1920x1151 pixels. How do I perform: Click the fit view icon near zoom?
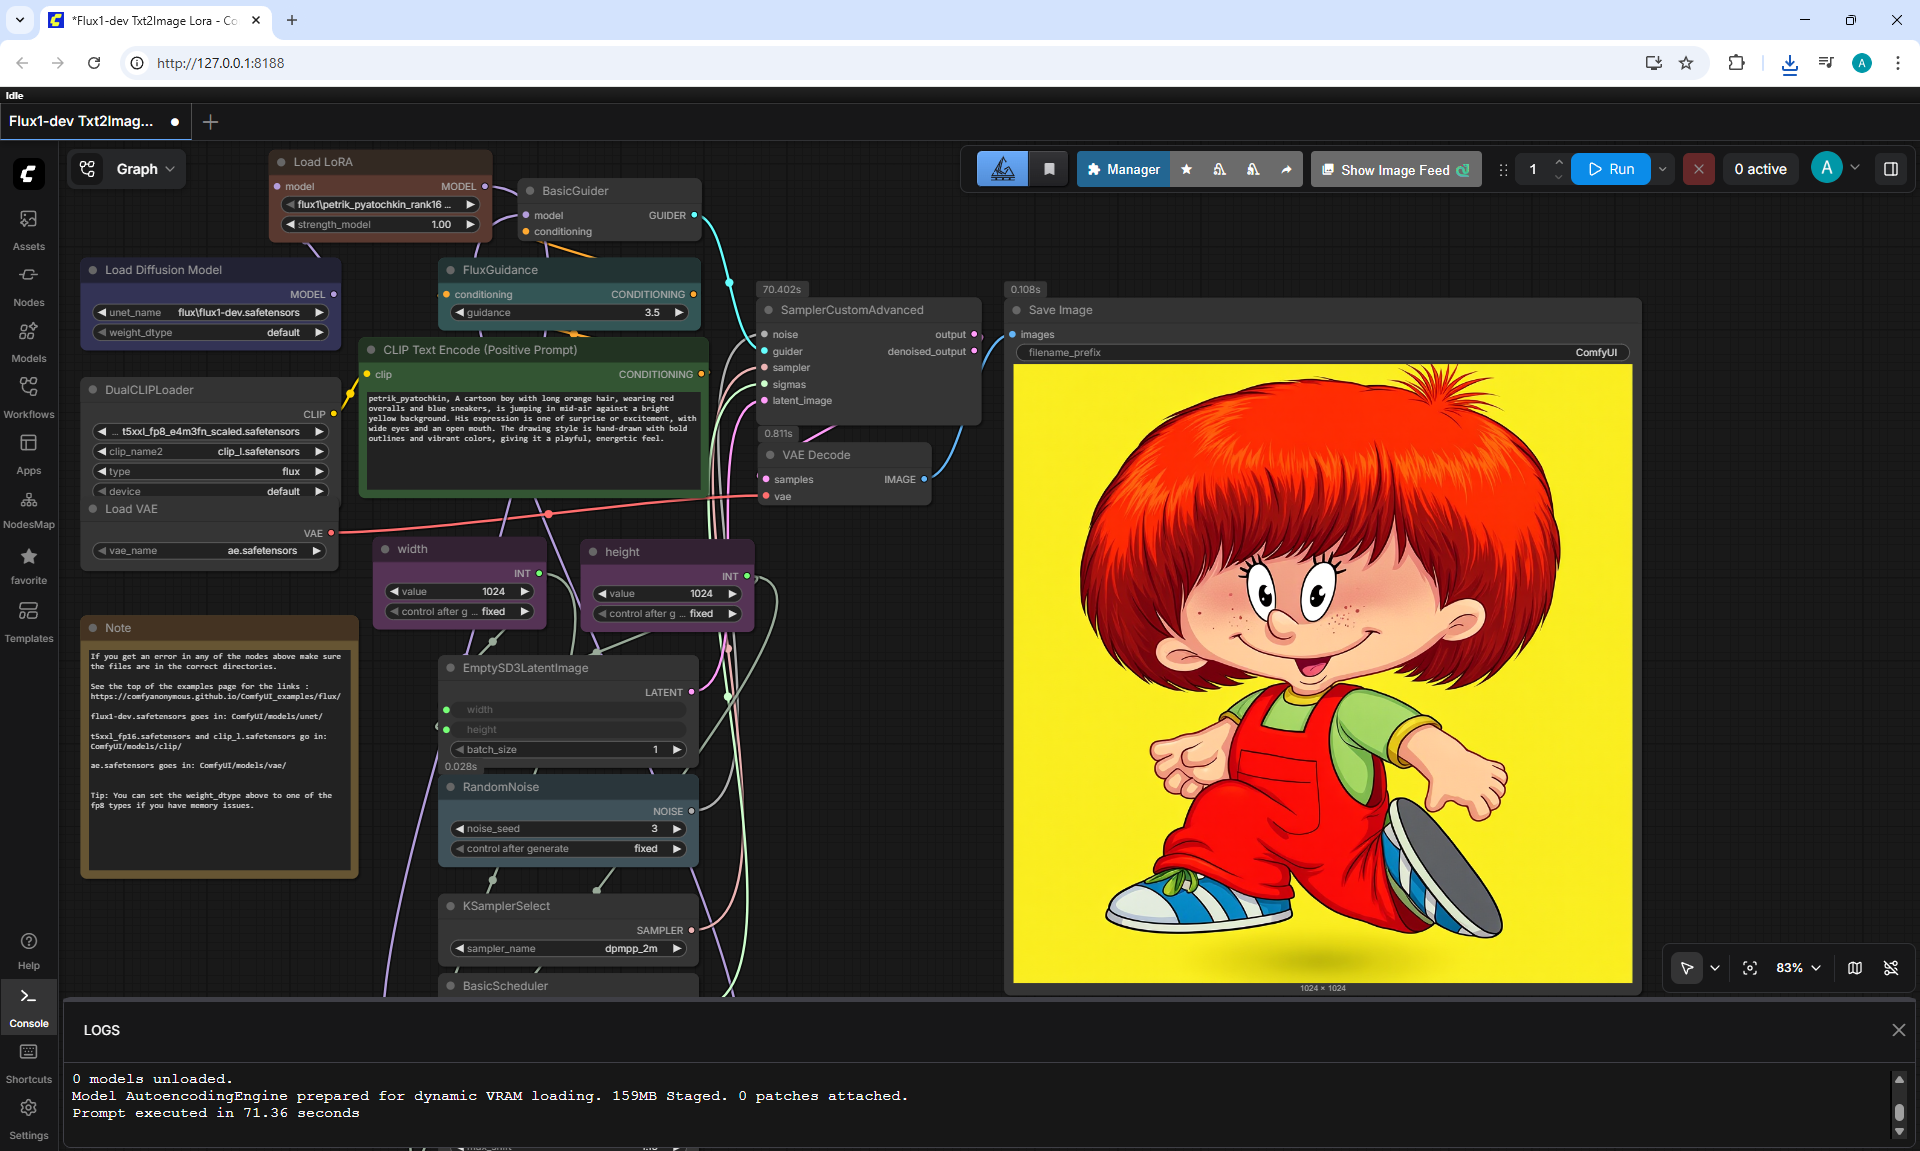pyautogui.click(x=1750, y=968)
